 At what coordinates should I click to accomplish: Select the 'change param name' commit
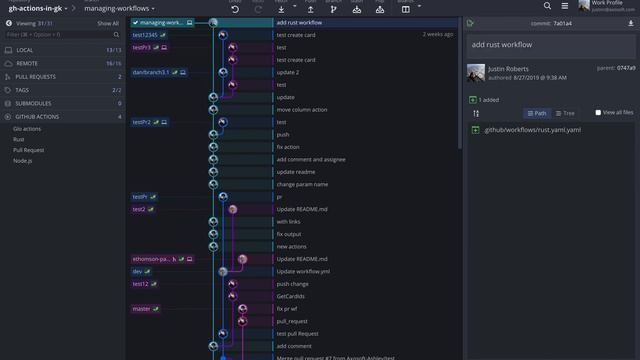click(302, 184)
